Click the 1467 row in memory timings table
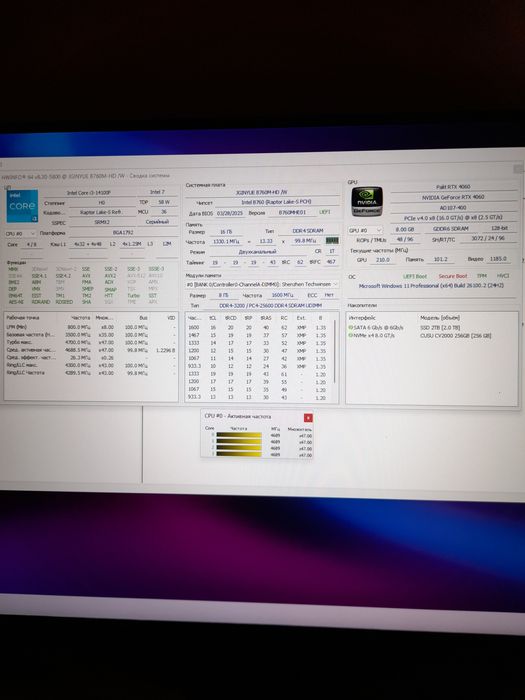The image size is (525, 700). 258,335
